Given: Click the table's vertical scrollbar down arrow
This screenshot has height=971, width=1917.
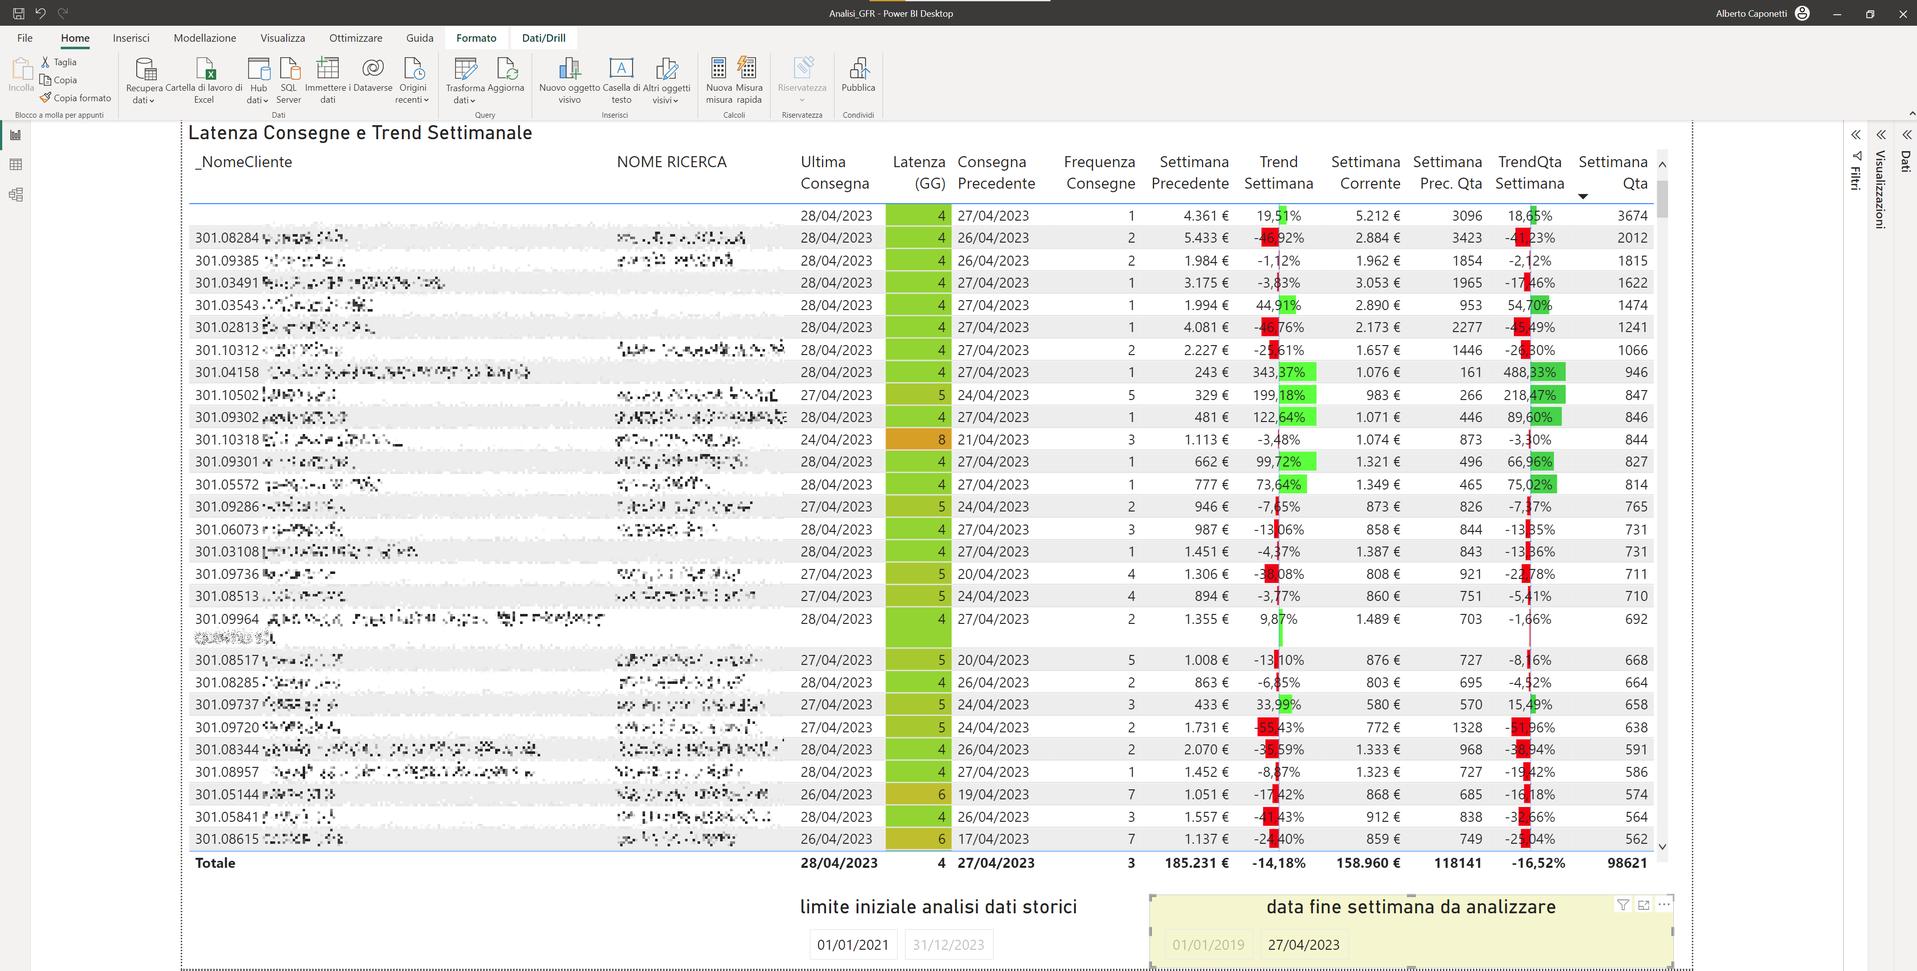Looking at the screenshot, I should pos(1662,847).
